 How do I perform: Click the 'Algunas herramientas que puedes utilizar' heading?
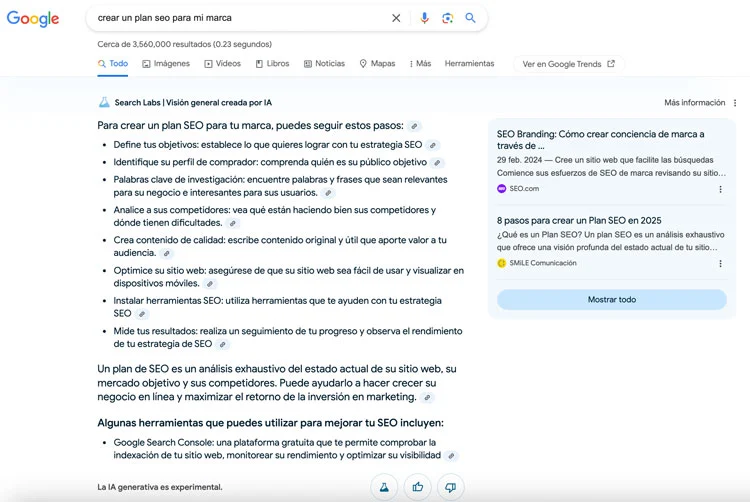click(270, 423)
